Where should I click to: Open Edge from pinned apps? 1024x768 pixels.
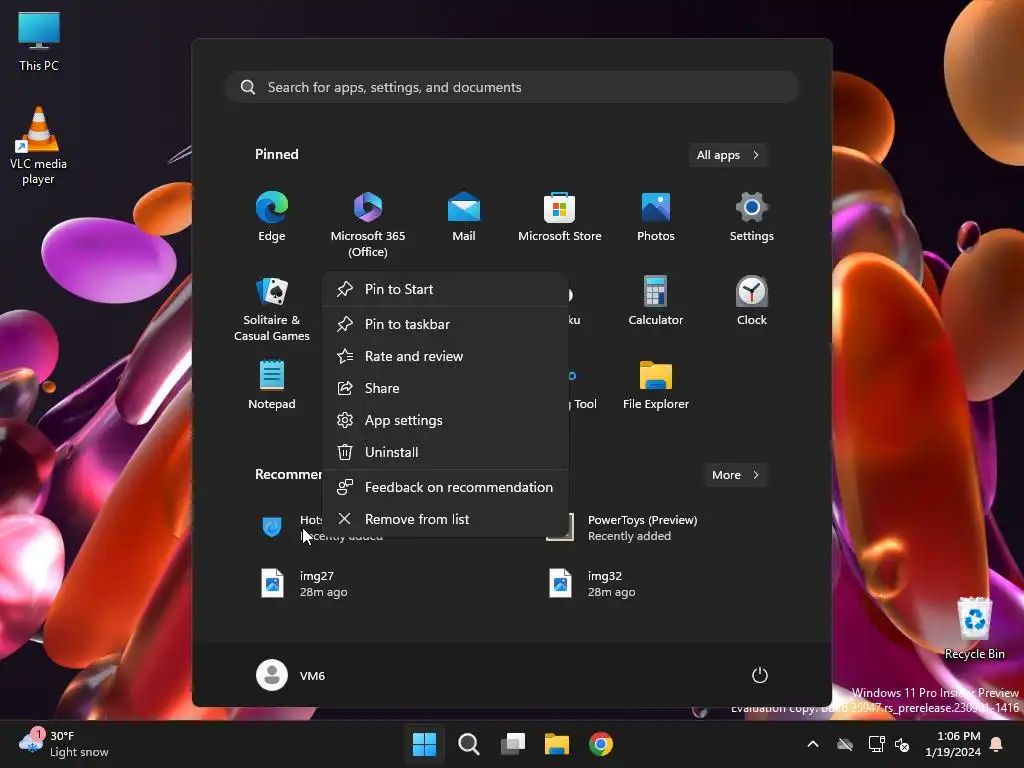point(272,216)
